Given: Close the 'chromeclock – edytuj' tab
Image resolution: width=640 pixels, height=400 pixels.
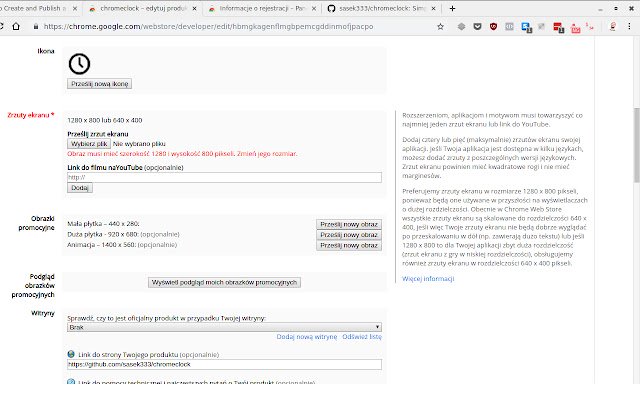Looking at the screenshot, I should [194, 9].
